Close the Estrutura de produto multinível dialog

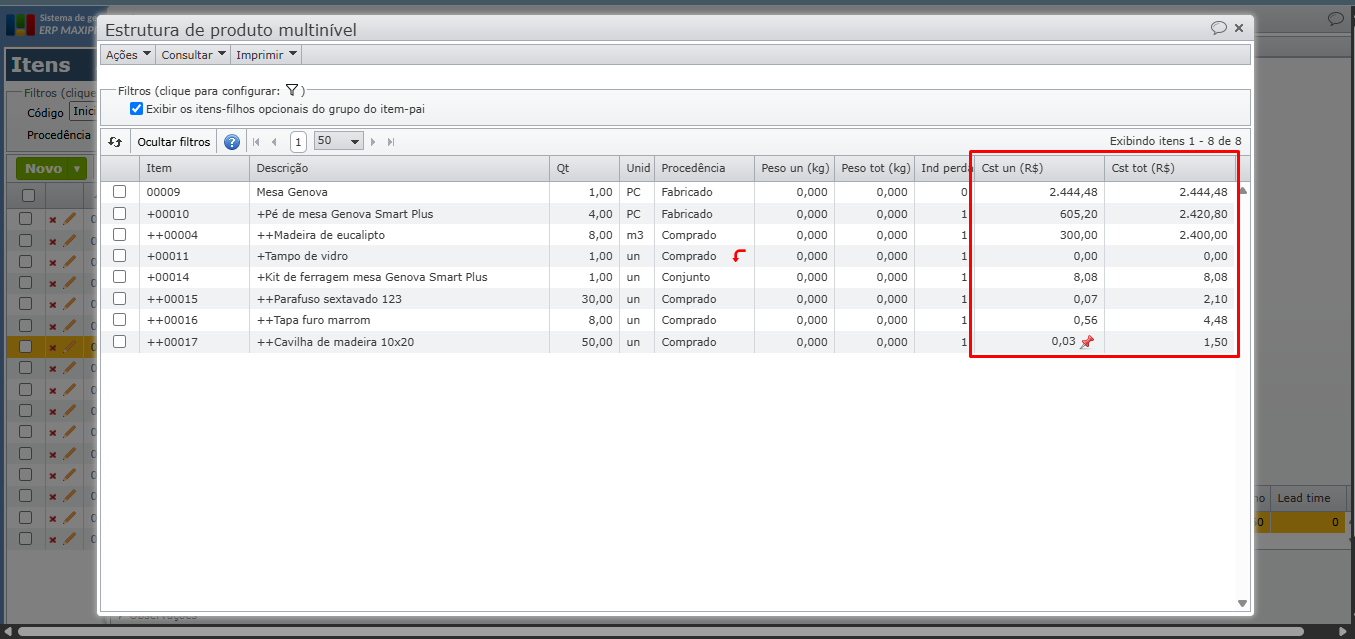tap(1239, 28)
